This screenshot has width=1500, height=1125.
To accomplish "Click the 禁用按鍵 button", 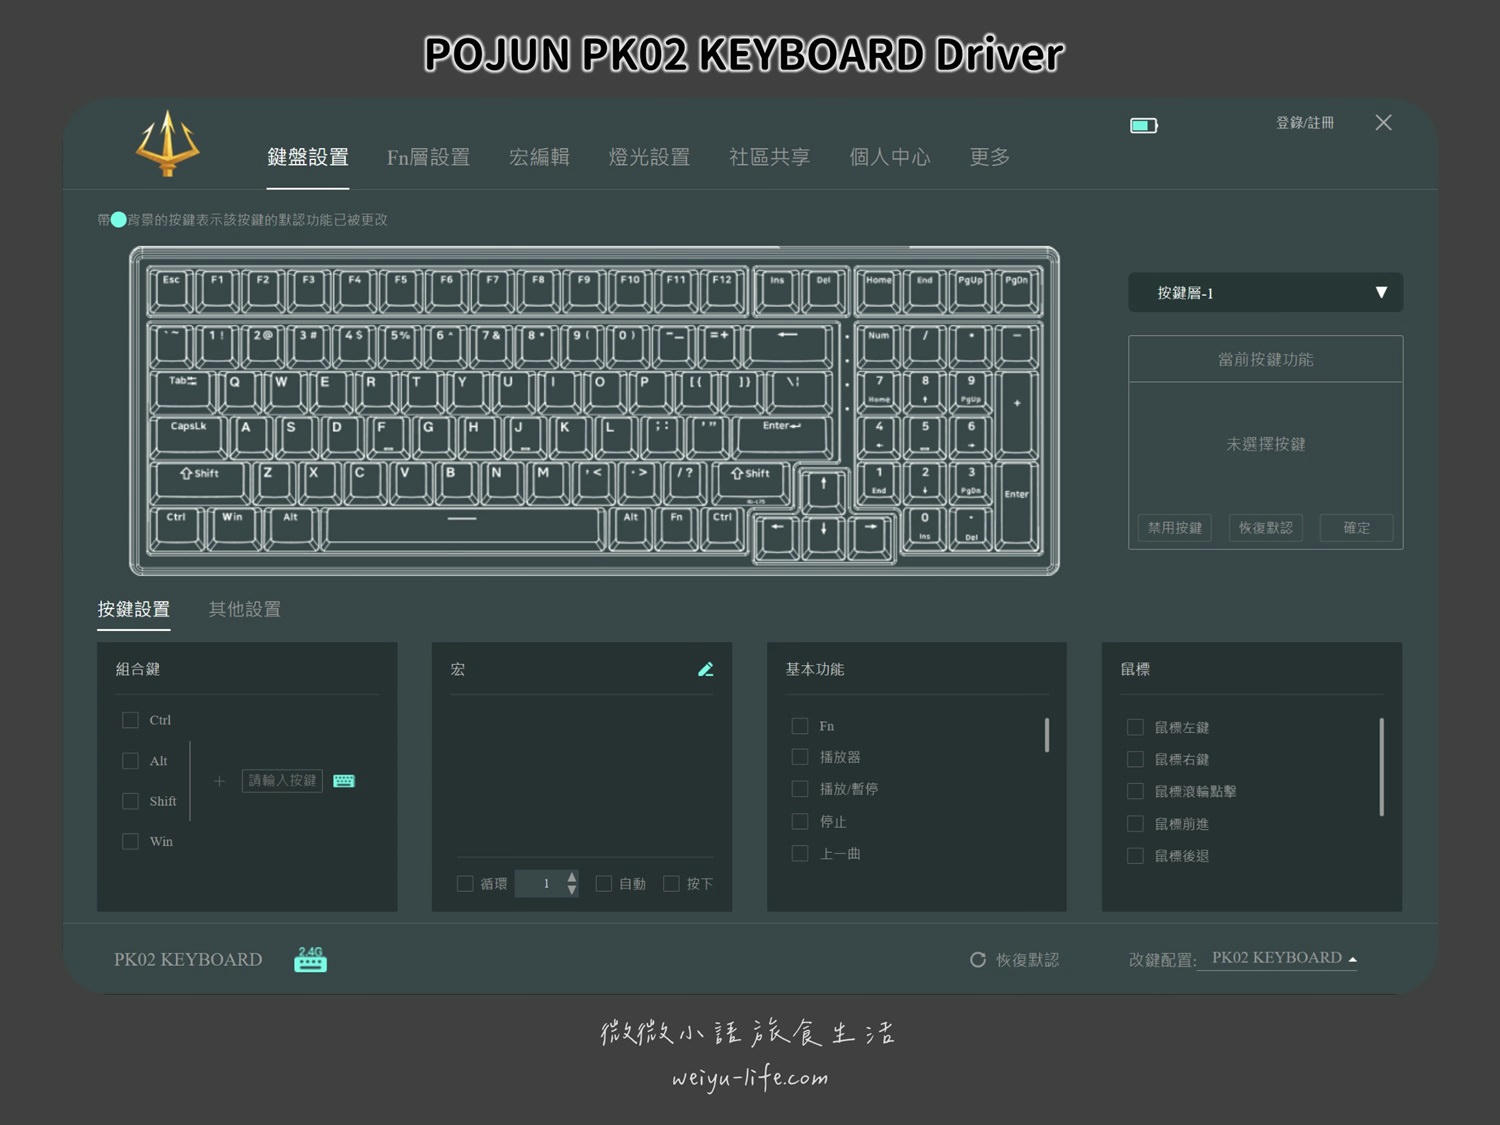I will [x=1175, y=527].
